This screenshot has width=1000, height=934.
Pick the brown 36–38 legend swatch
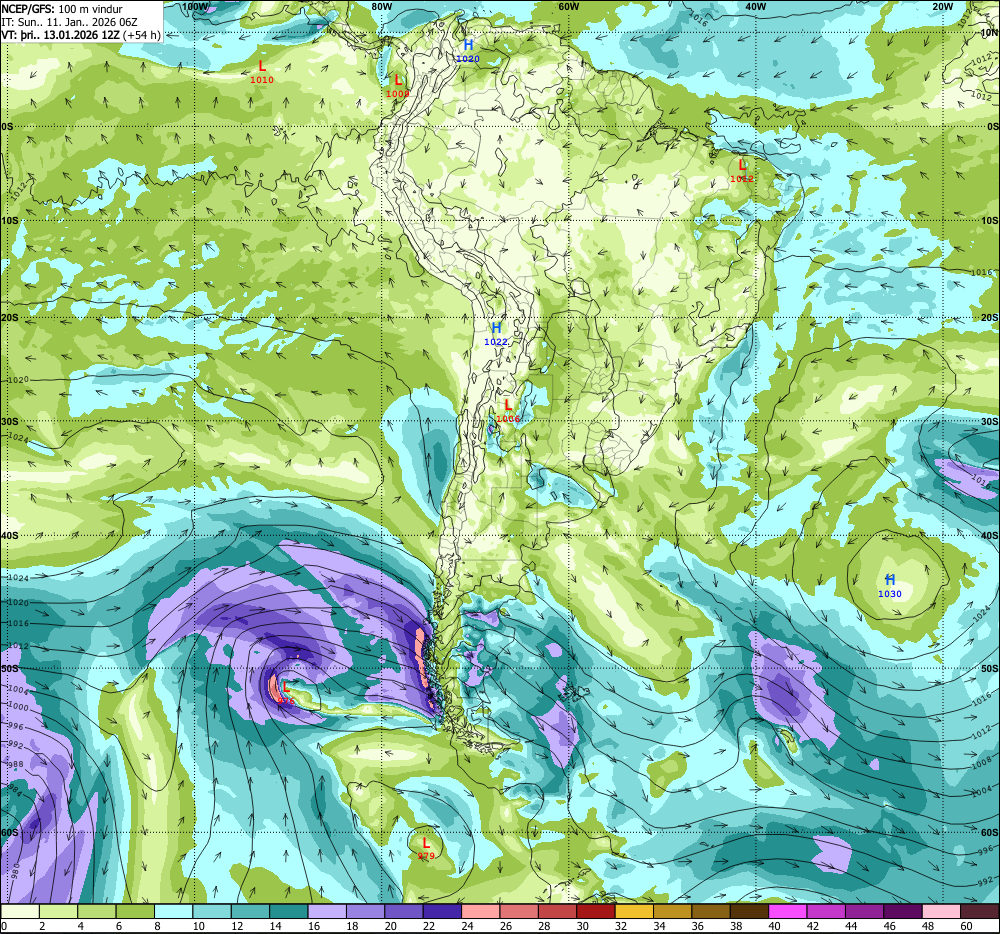tap(711, 911)
